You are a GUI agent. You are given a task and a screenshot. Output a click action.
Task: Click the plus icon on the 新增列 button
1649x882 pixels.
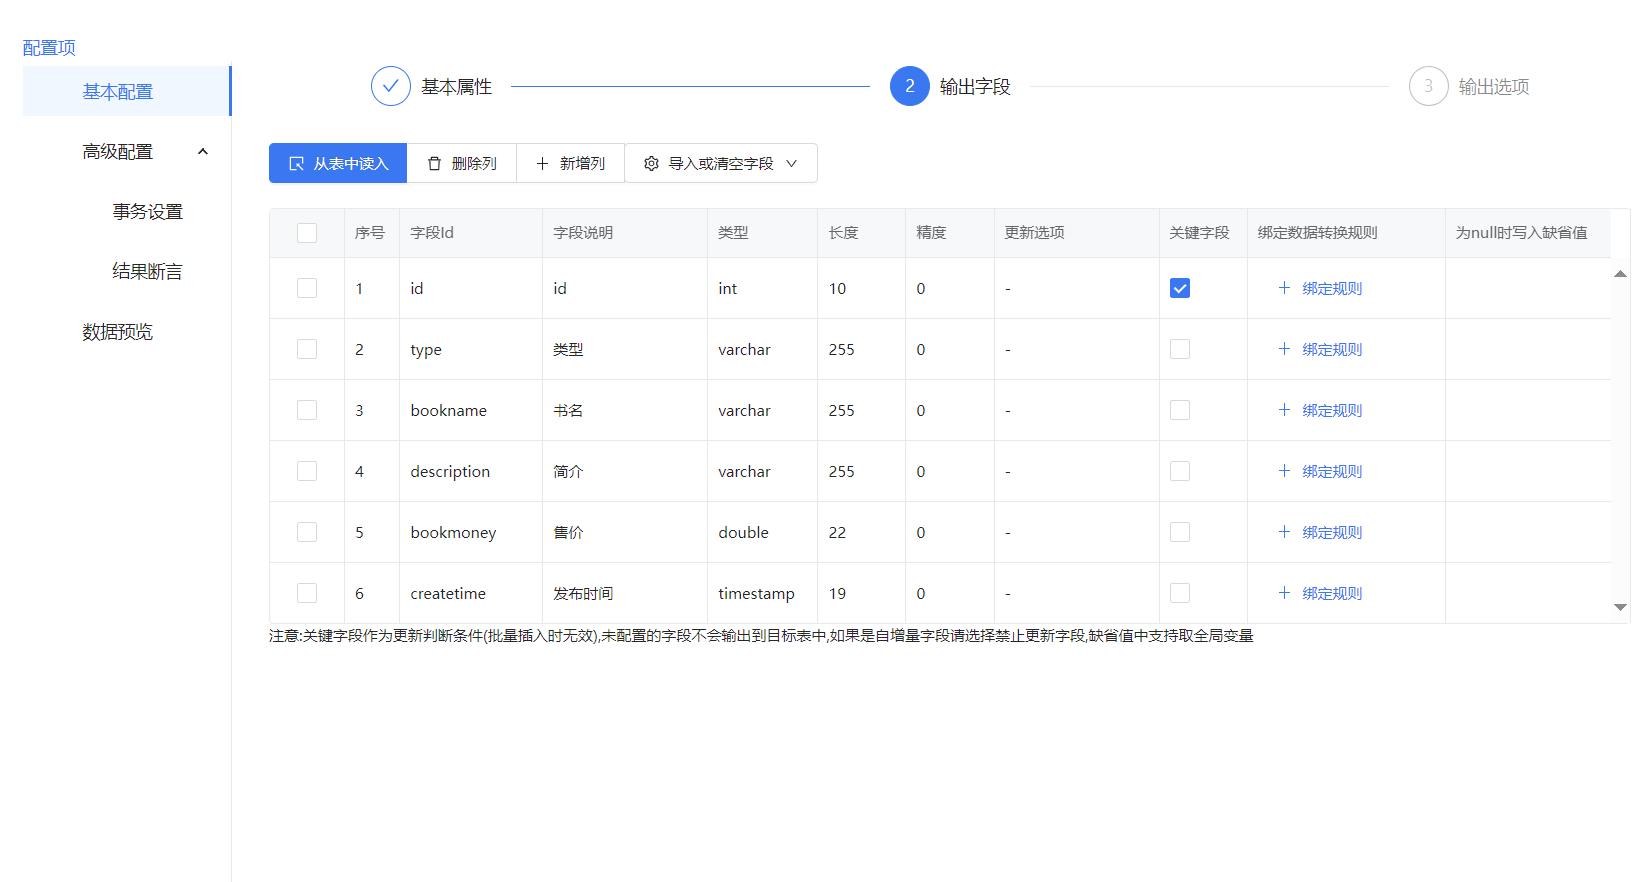click(542, 163)
